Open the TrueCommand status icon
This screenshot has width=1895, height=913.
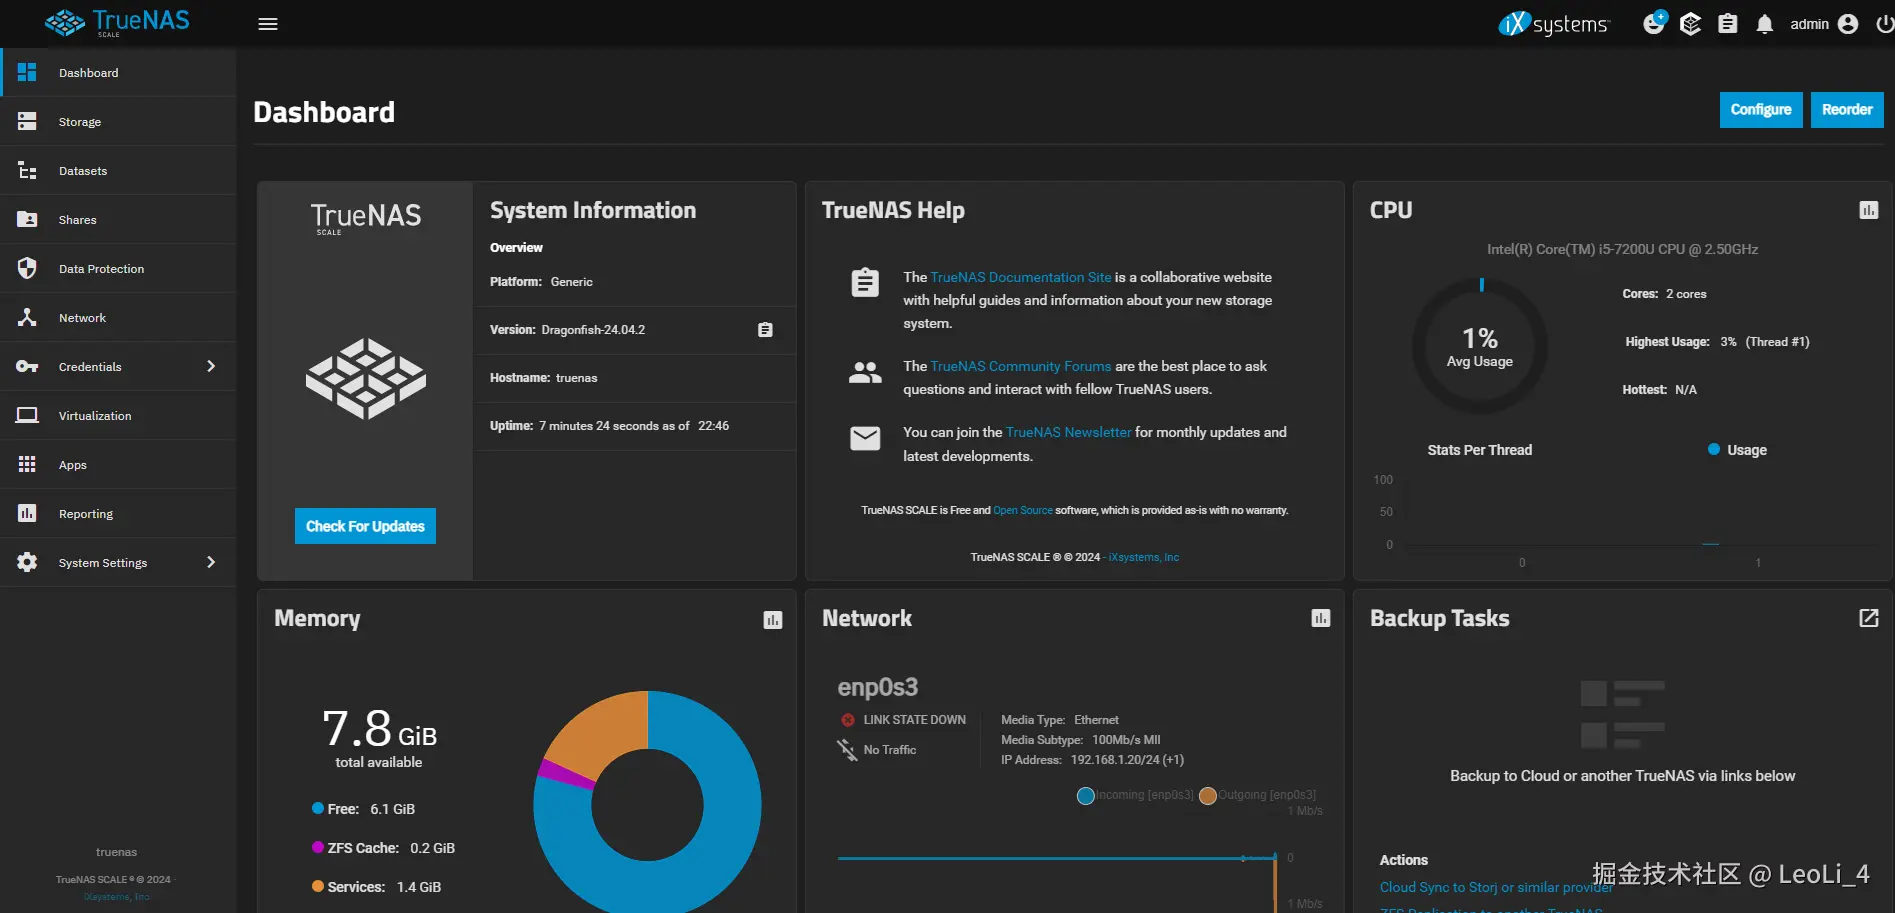point(1690,24)
